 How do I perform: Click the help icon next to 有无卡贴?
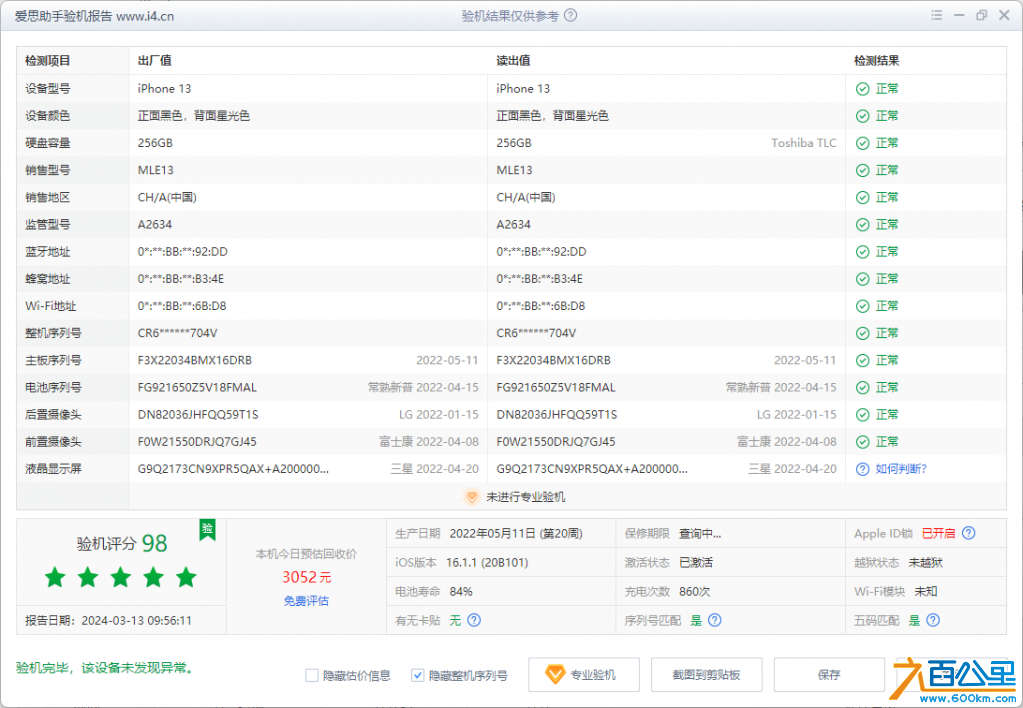coord(474,620)
